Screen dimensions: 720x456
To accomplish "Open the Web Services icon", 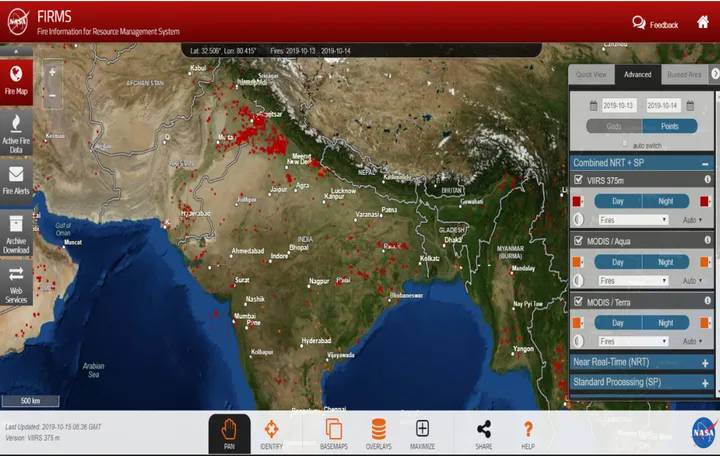I will pyautogui.click(x=16, y=284).
